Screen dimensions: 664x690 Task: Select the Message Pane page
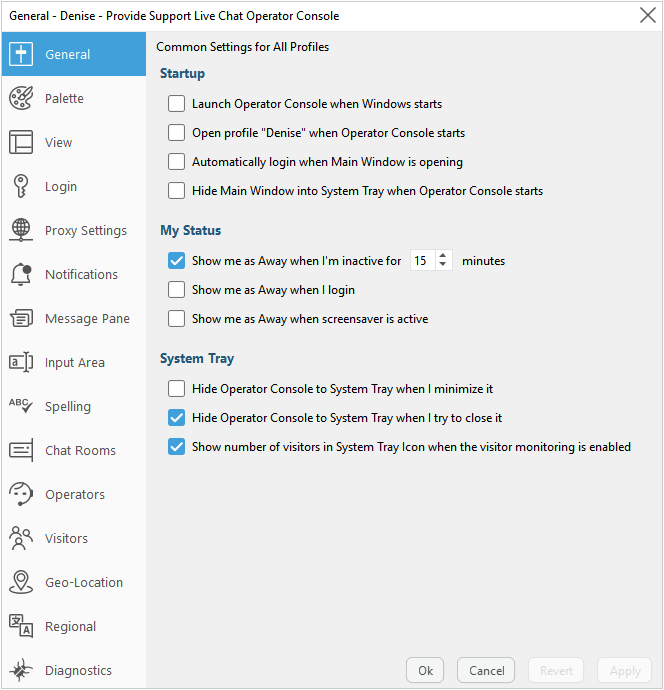pos(73,318)
